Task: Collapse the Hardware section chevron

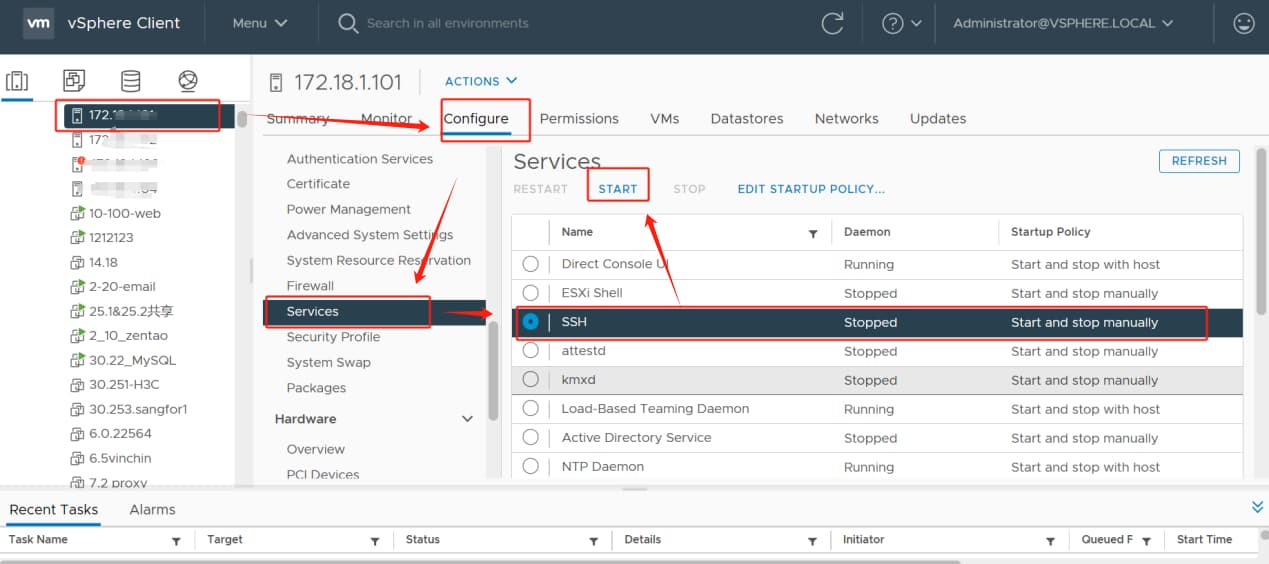Action: tap(467, 419)
